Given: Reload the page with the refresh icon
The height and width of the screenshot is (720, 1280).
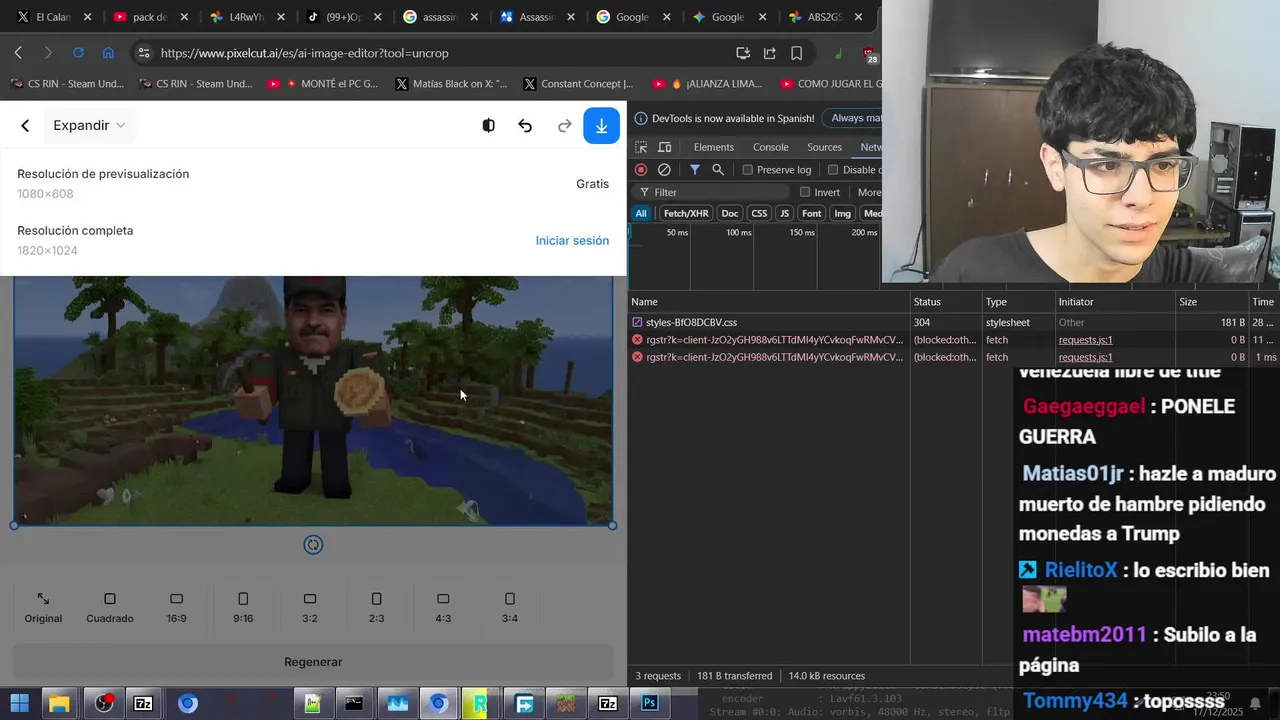Looking at the screenshot, I should coord(78,53).
